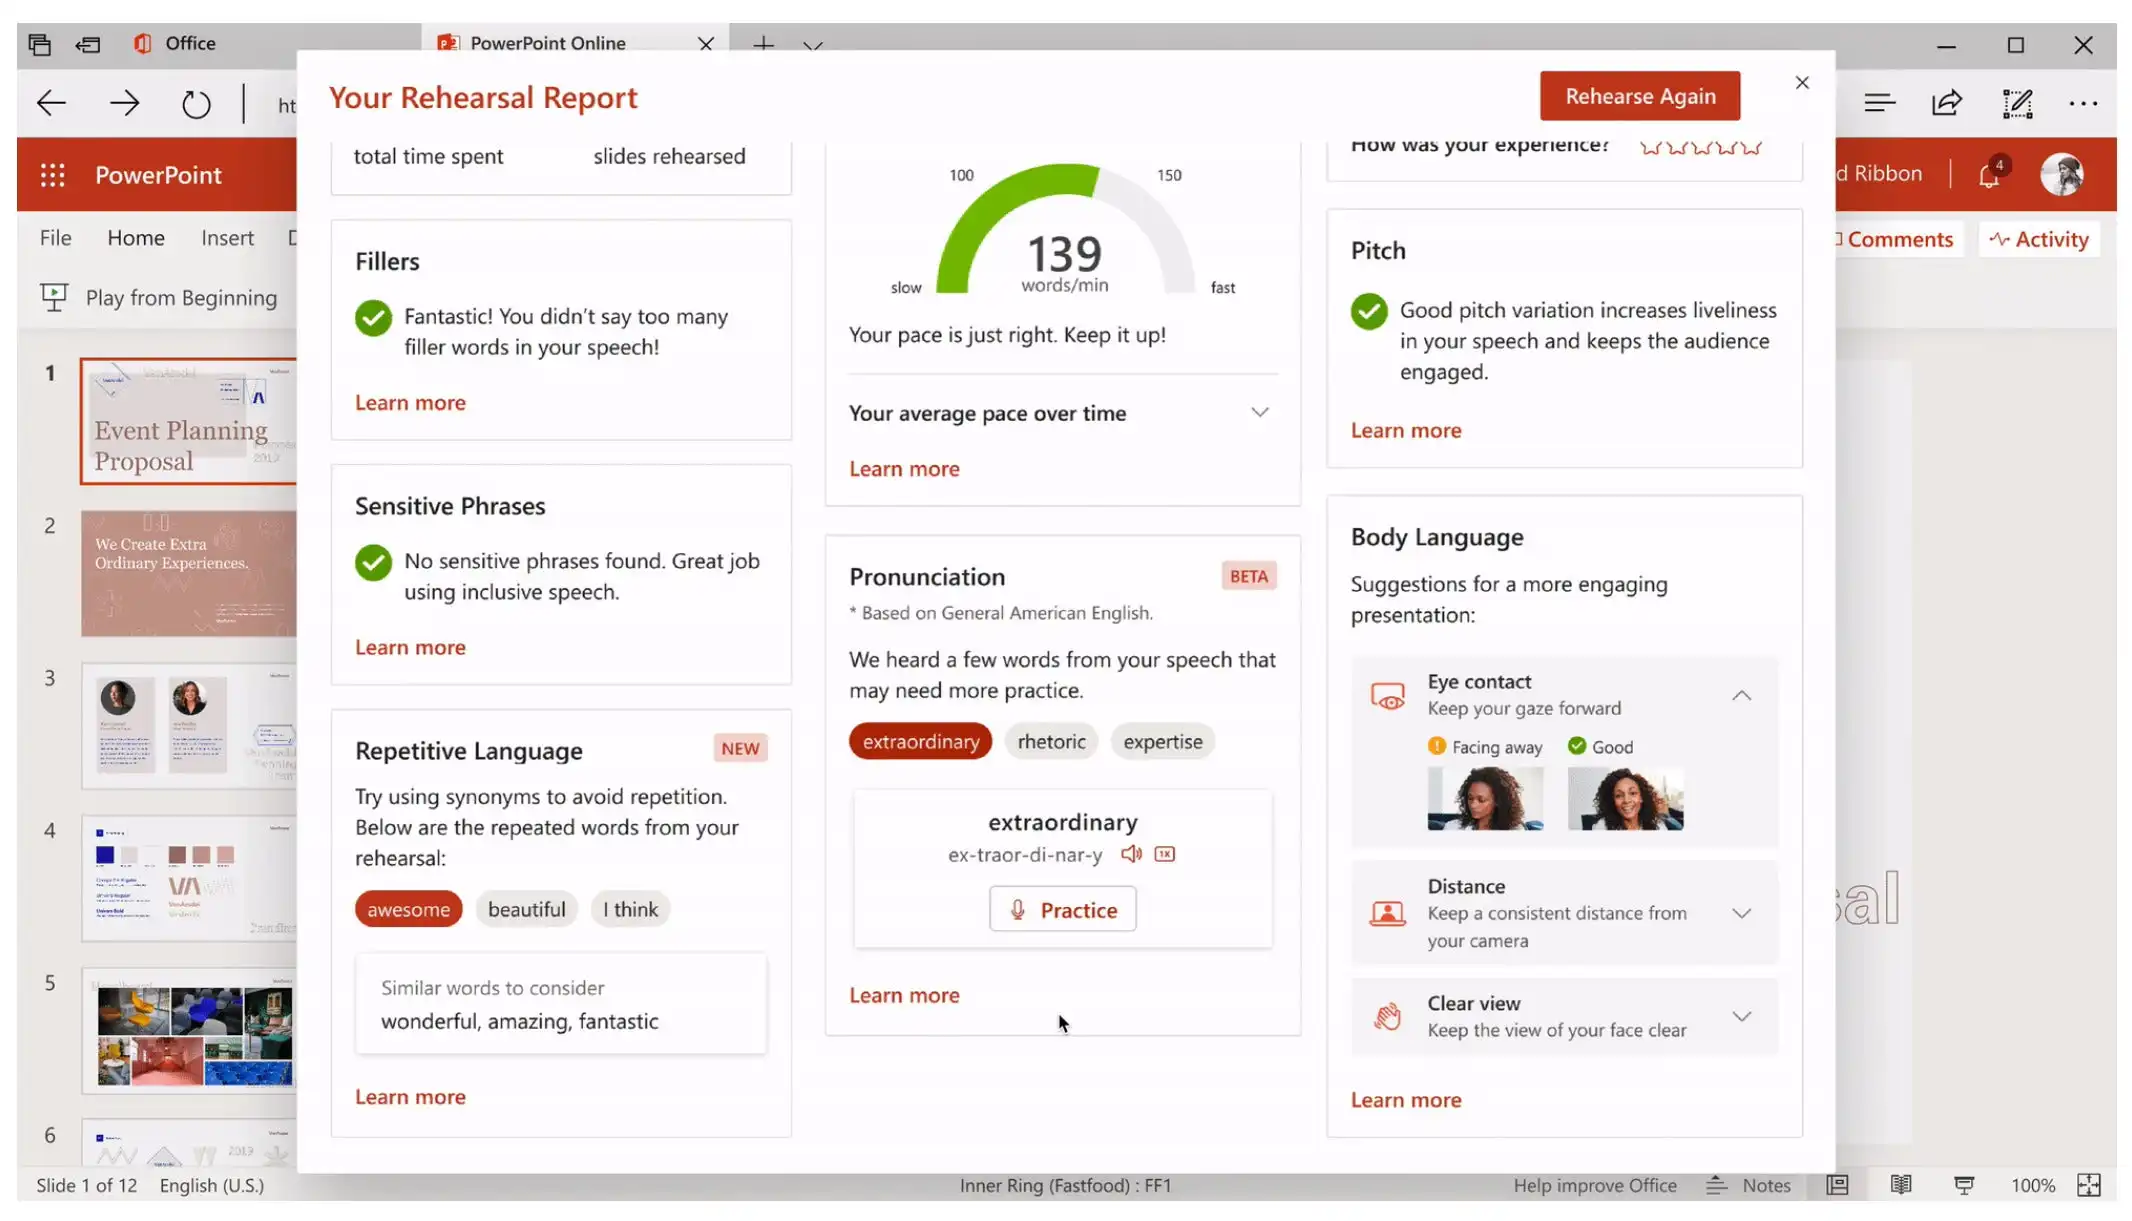Click the audio speaker icon for extraordinary
The width and height of the screenshot is (2132, 1221).
tap(1130, 855)
